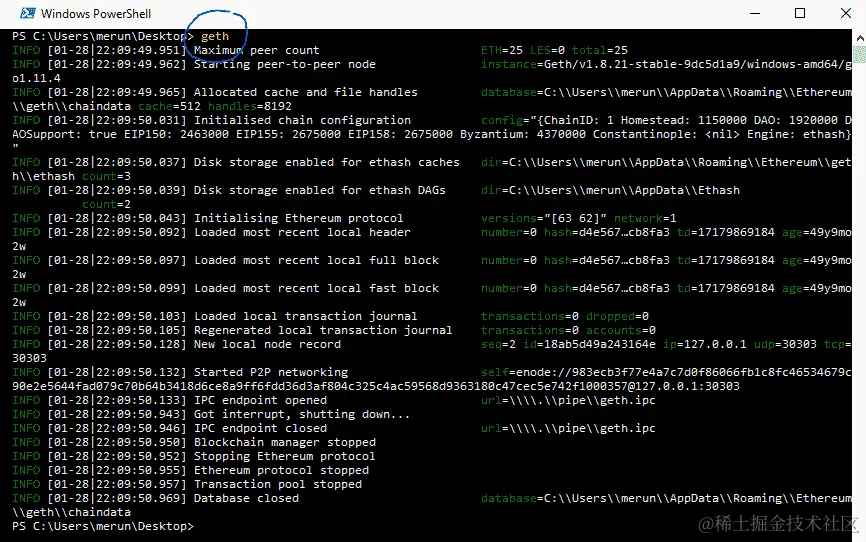Click the vertical scrollbar thumb
The image size is (866, 542).
[860, 54]
